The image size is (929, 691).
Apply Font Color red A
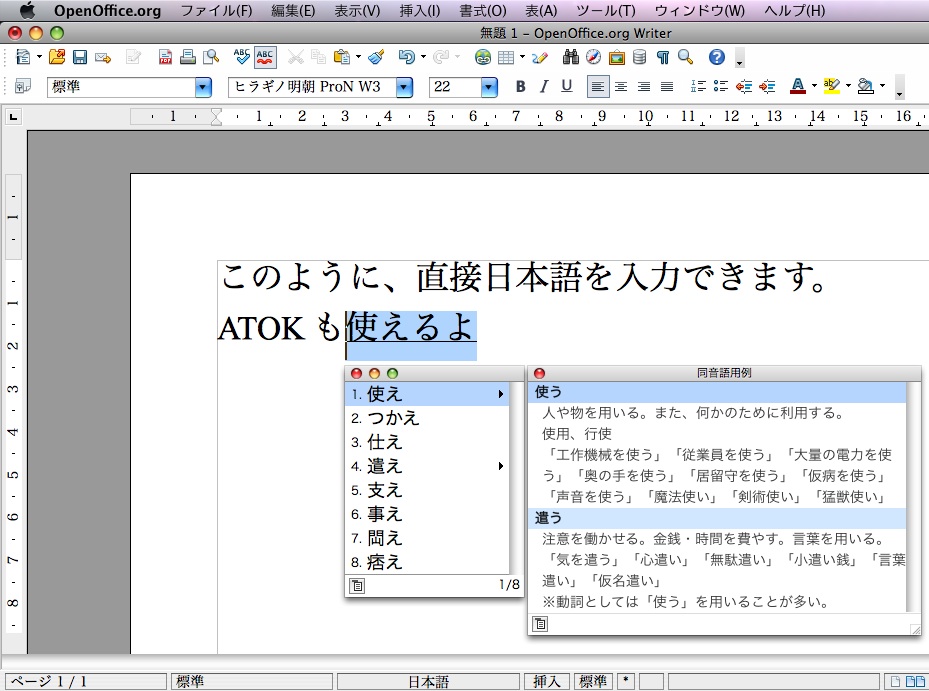(797, 87)
